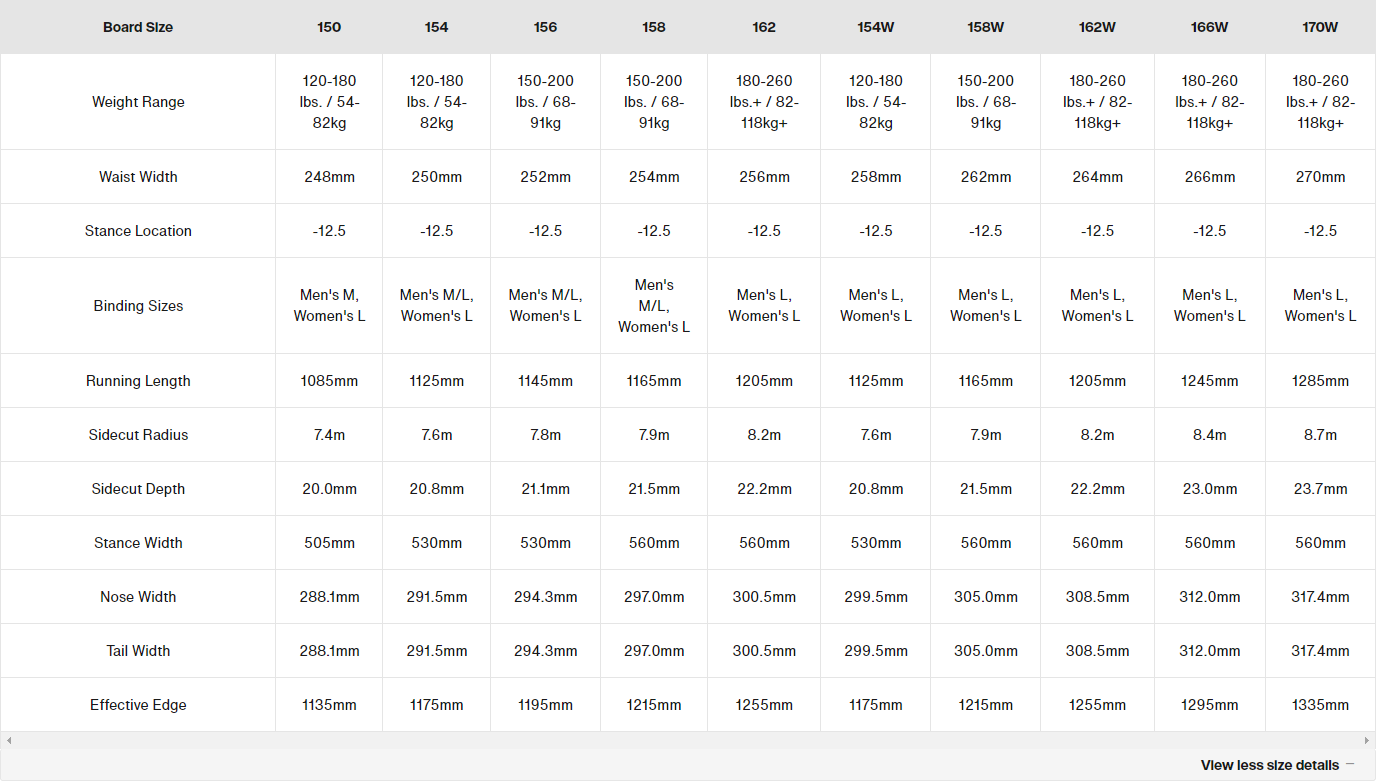Image resolution: width=1376 pixels, height=782 pixels.
Task: Click the 248mm waist width cell
Action: [x=329, y=177]
